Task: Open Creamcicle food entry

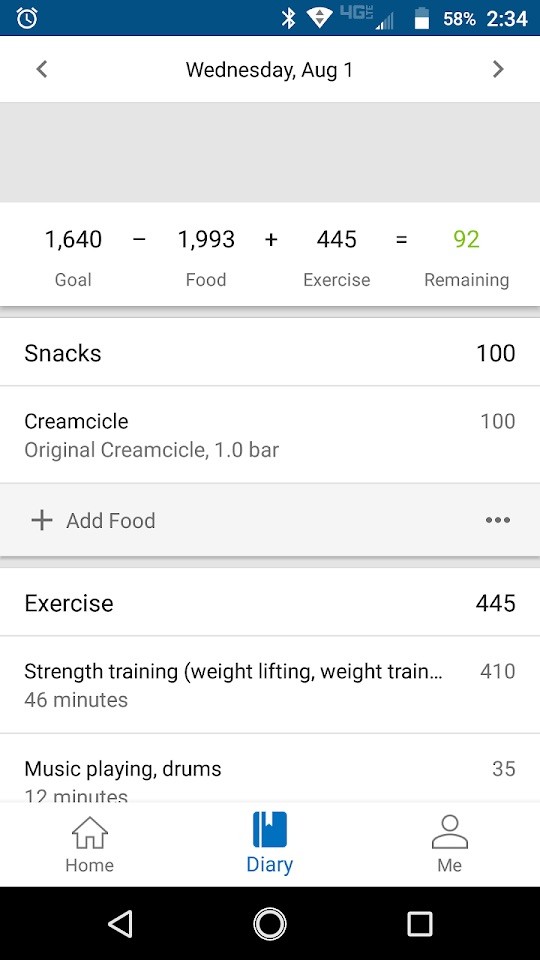Action: point(270,435)
